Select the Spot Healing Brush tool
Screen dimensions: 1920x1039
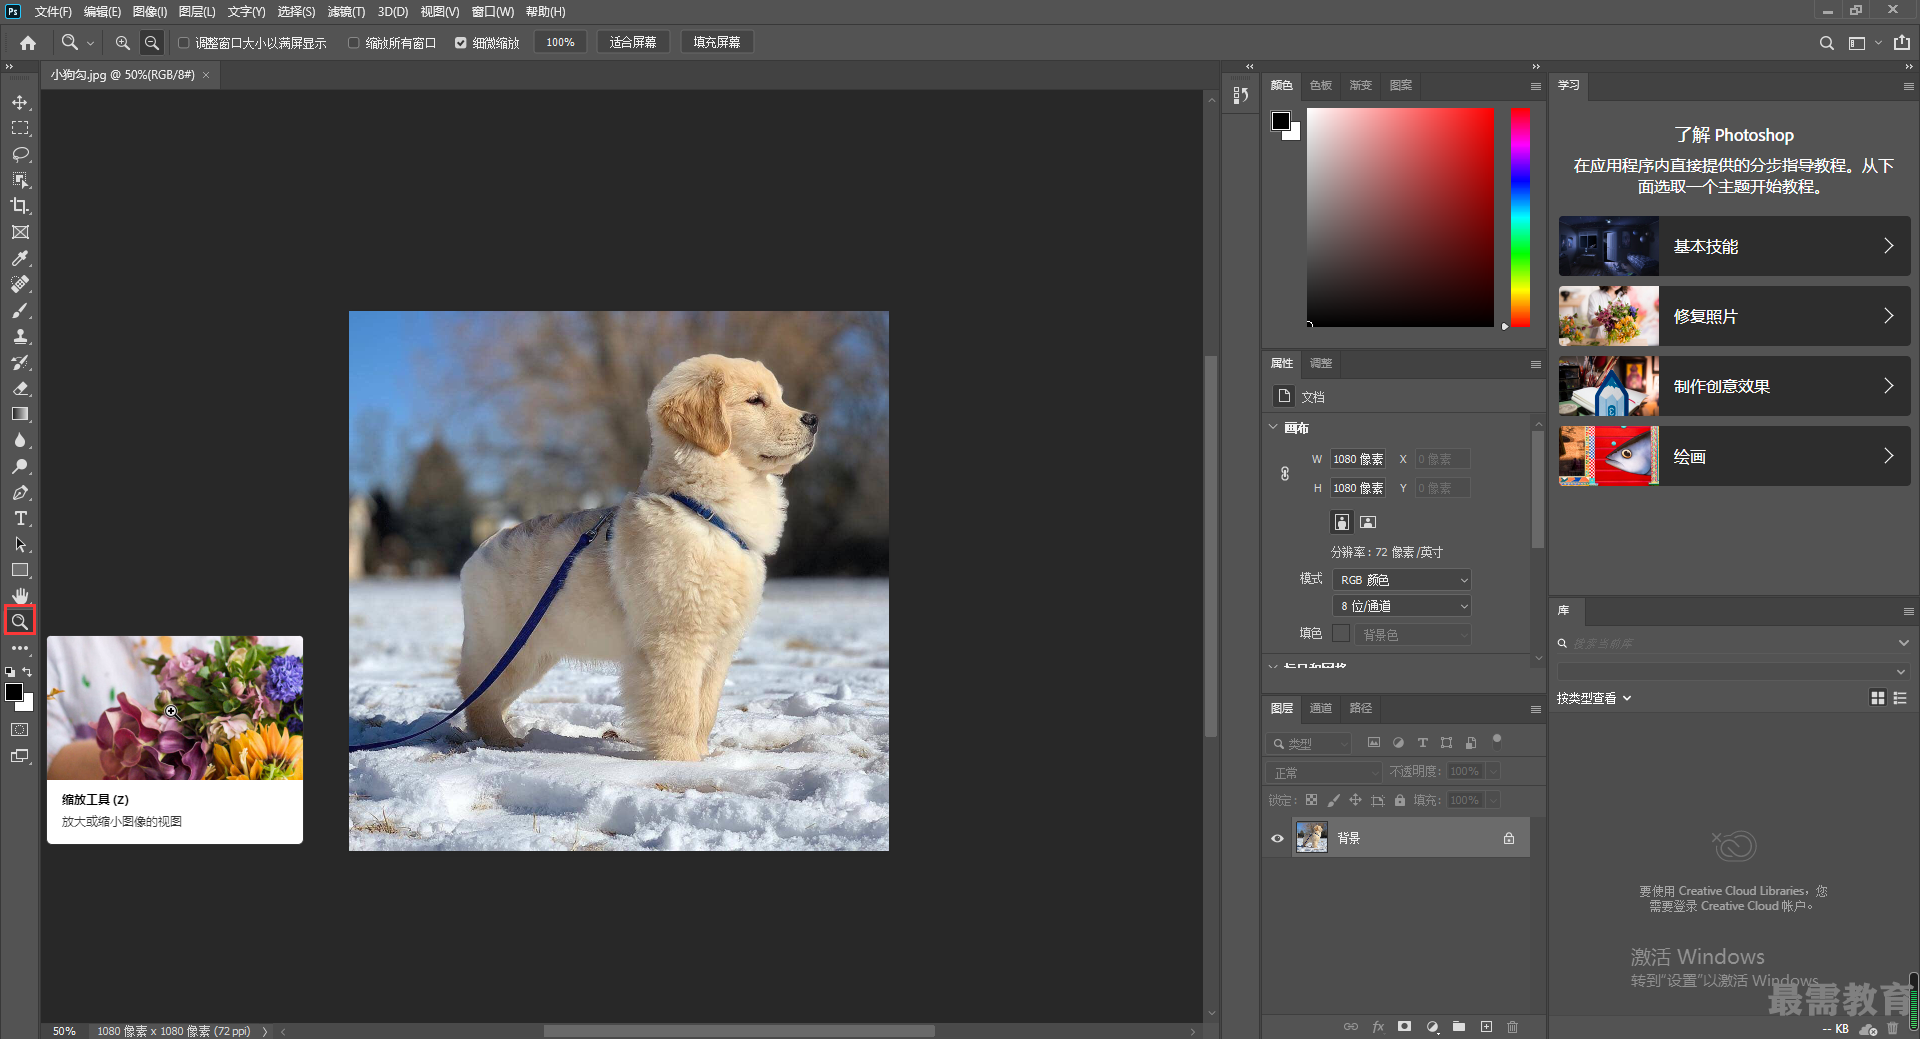coord(20,284)
